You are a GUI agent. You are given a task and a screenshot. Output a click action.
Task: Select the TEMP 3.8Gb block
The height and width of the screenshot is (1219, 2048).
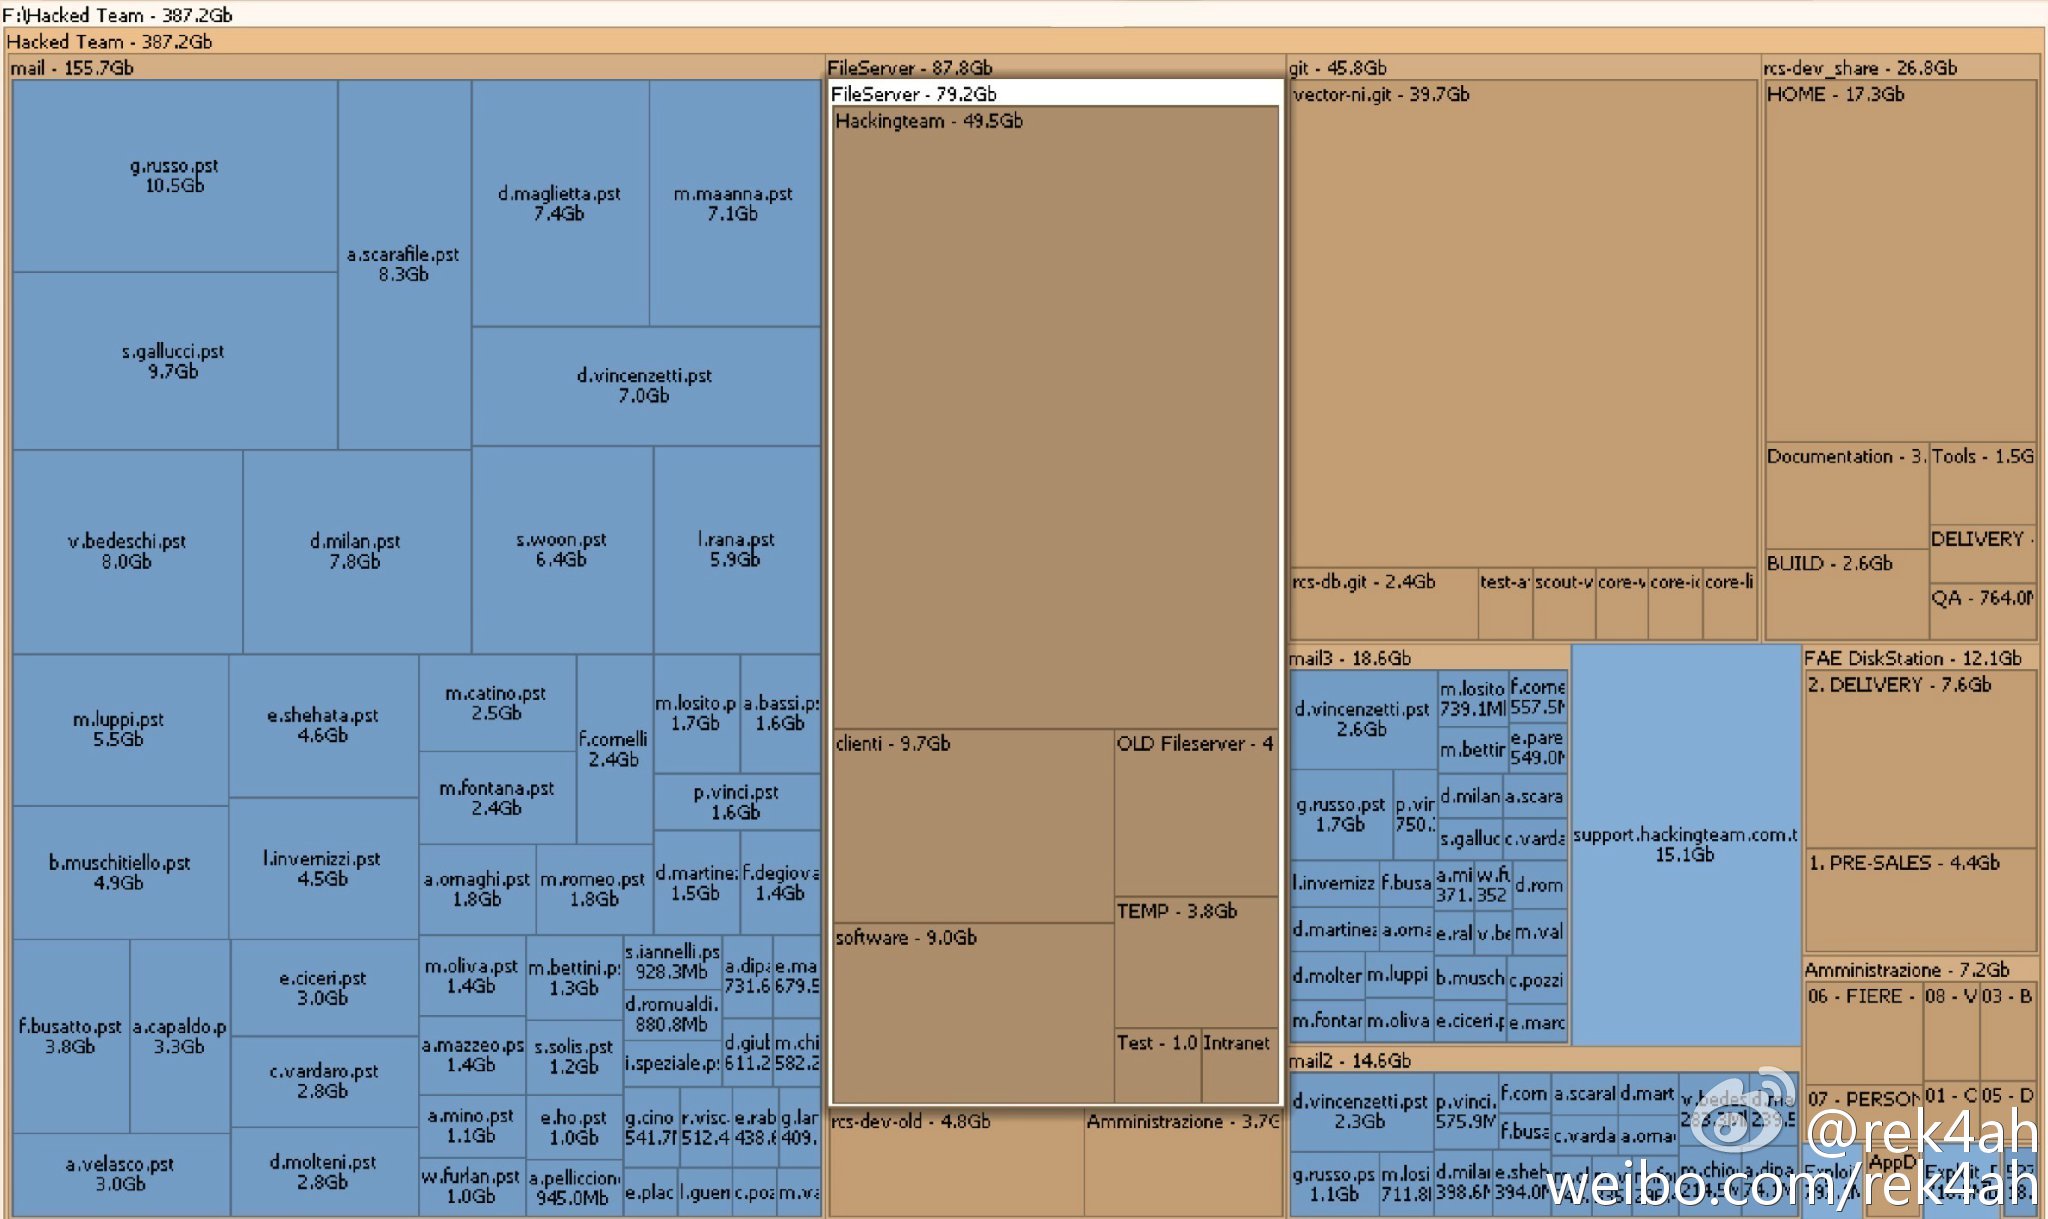pos(1196,962)
